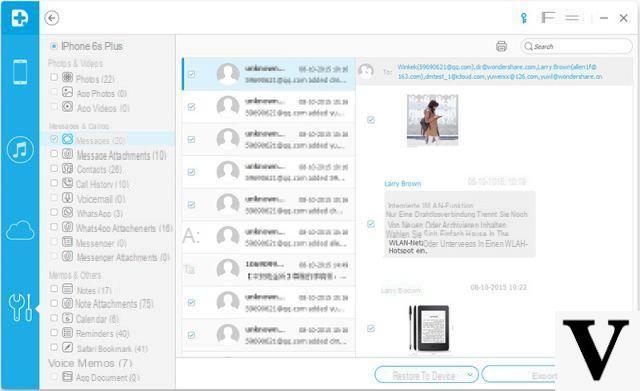The width and height of the screenshot is (640, 391).
Task: Open the wrench and screwdriver toolkit icon
Action: click(x=20, y=307)
